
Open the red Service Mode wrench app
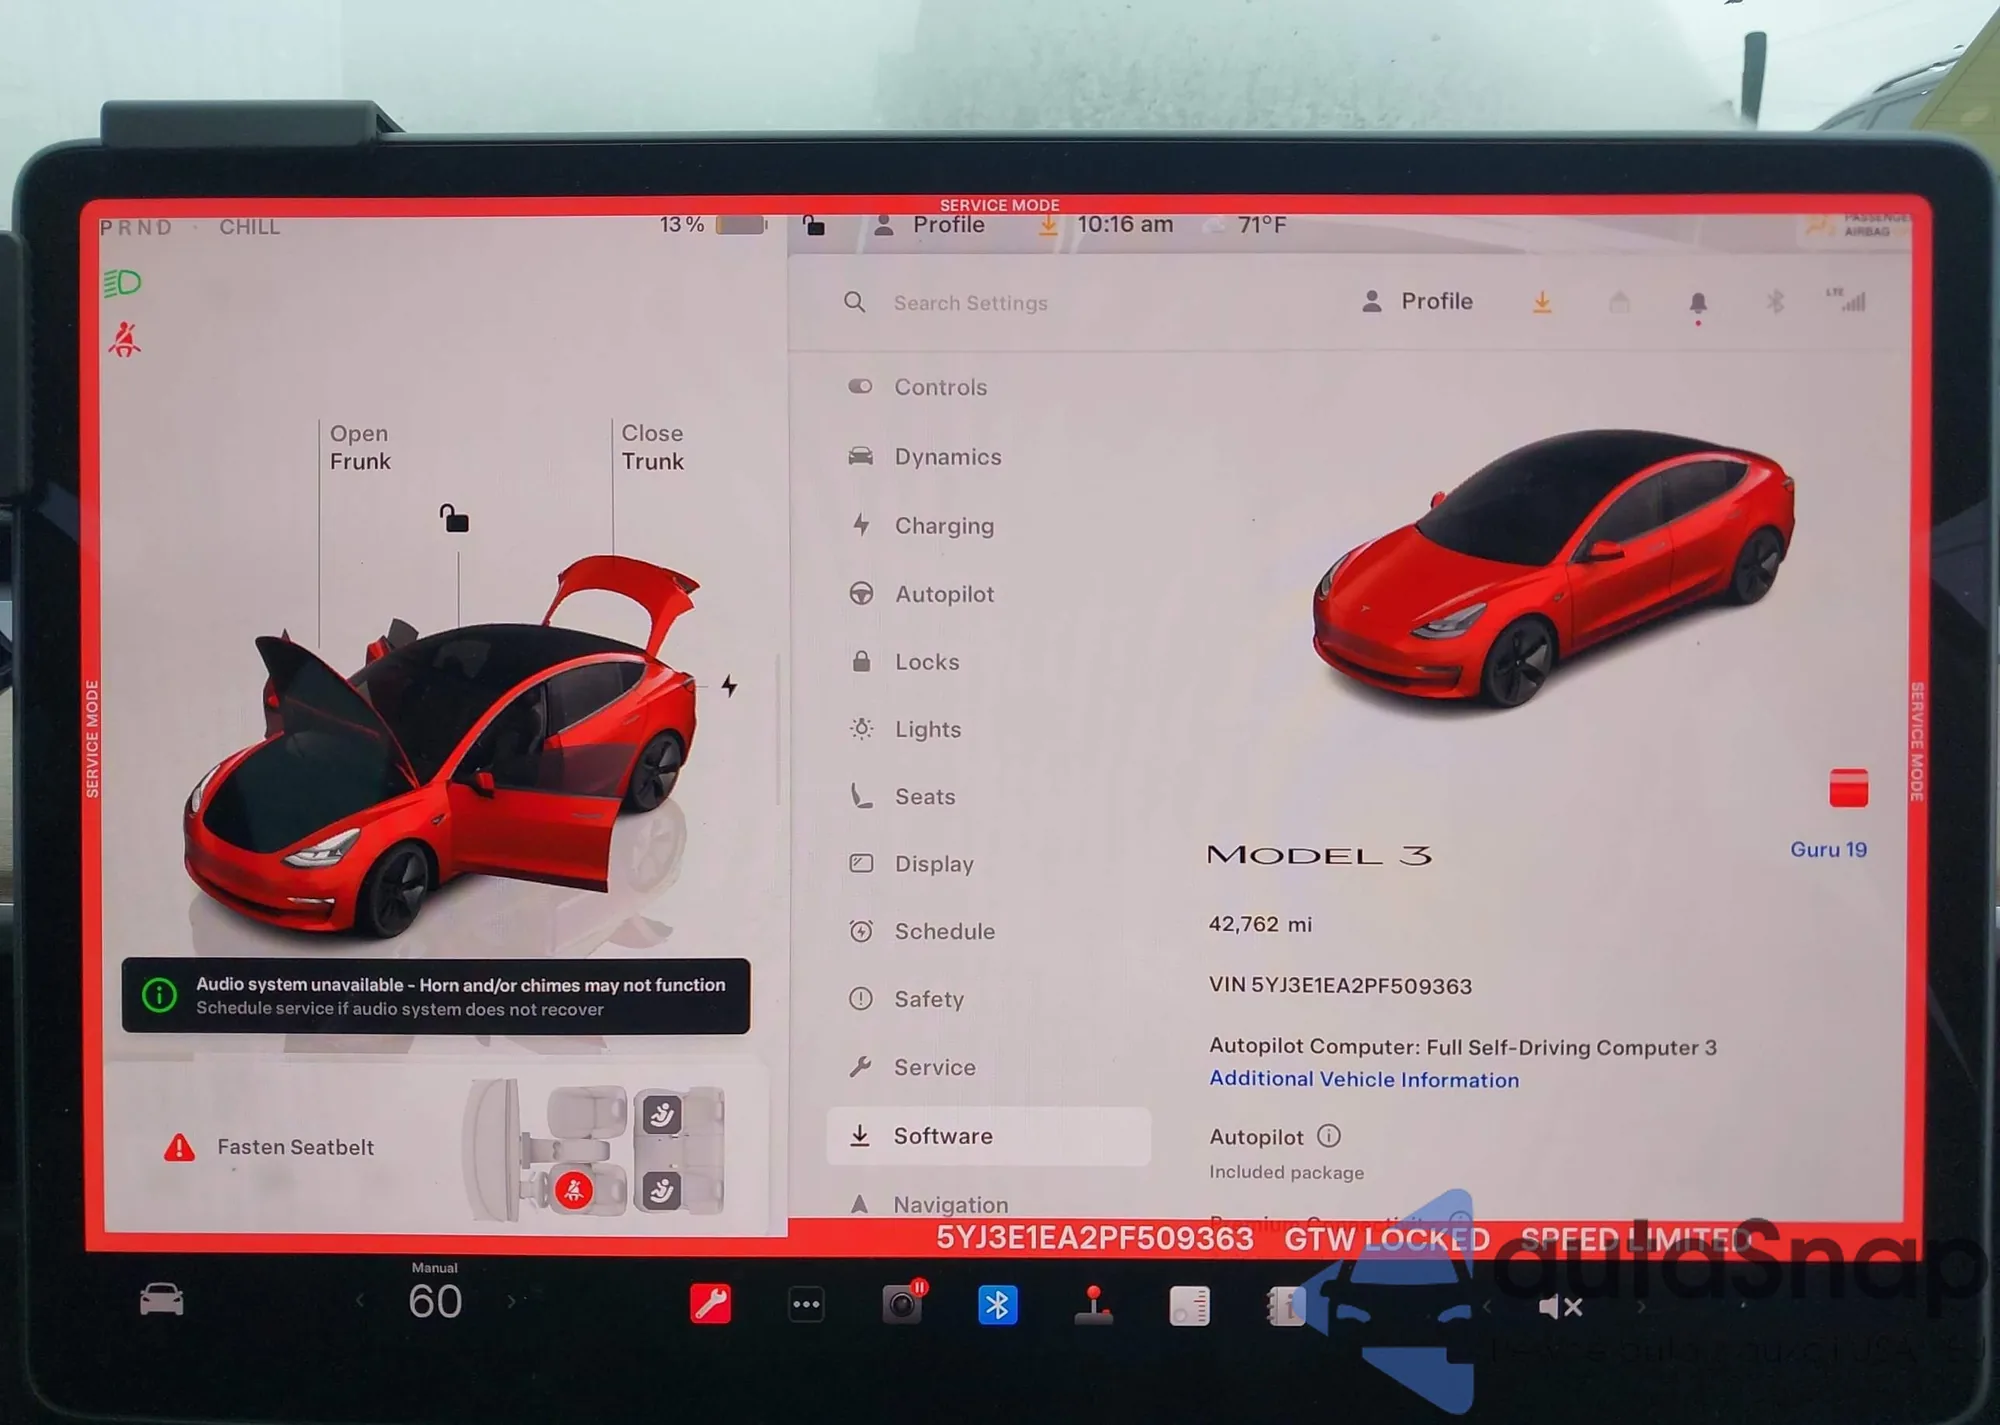point(710,1304)
